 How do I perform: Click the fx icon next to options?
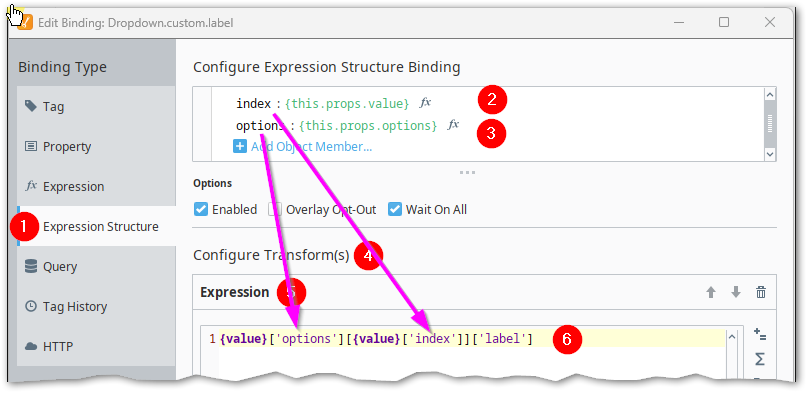coord(453,124)
